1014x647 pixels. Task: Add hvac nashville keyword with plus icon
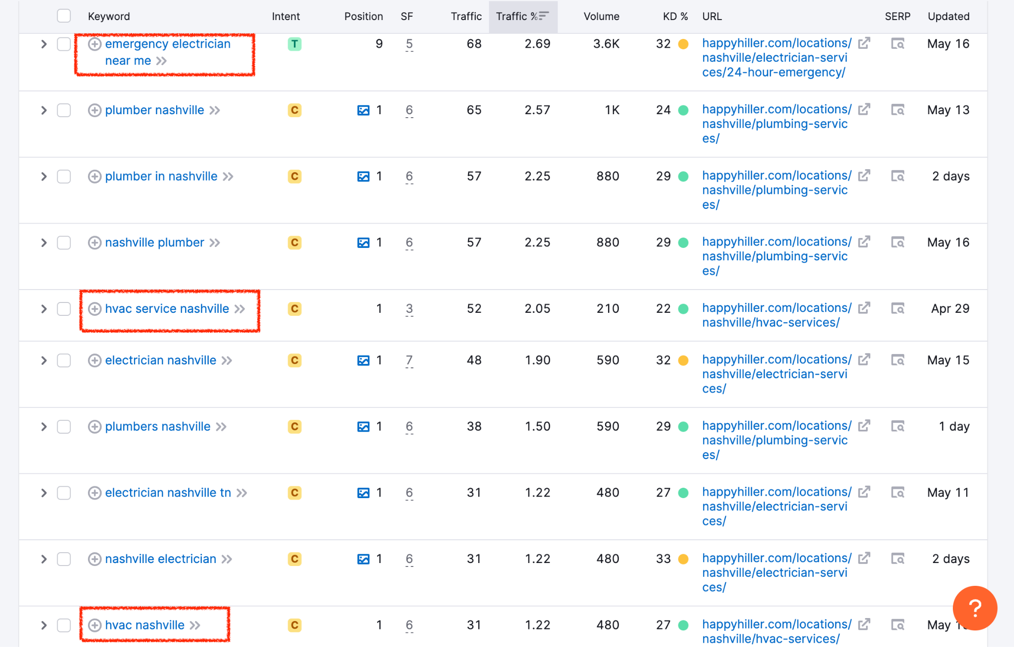point(94,625)
